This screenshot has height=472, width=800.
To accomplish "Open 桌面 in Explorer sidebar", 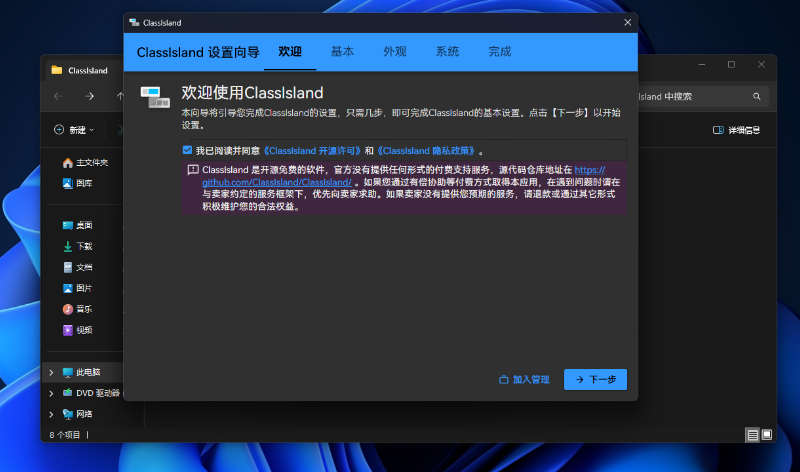I will [x=78, y=225].
